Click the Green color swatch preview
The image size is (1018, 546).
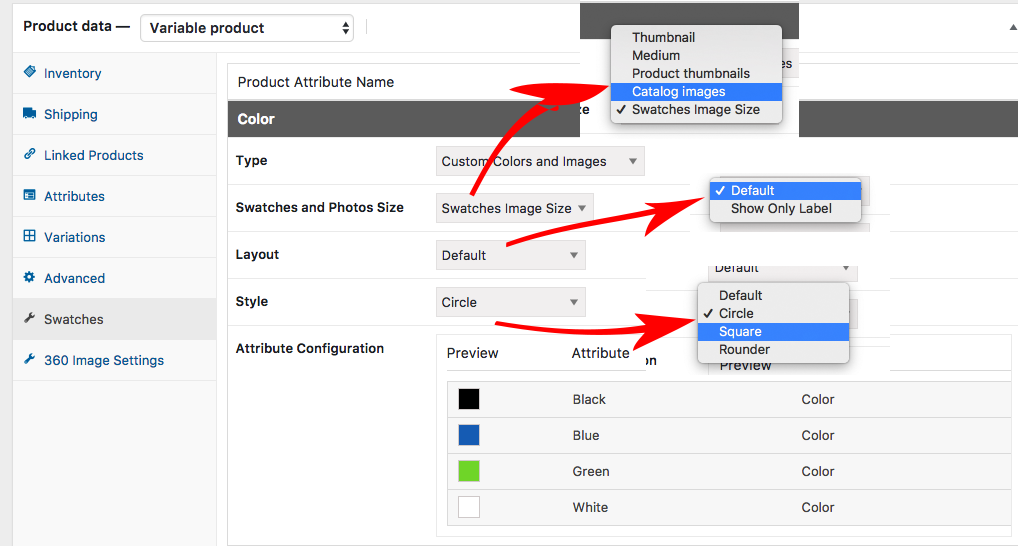pyautogui.click(x=469, y=471)
